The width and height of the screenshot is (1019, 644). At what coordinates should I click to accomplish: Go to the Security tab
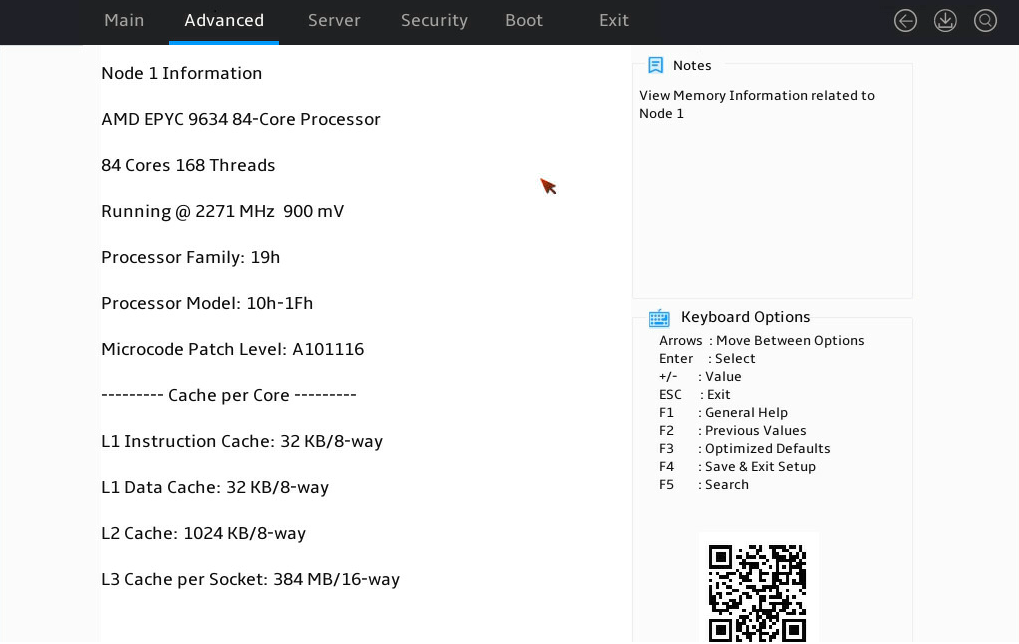(x=434, y=21)
